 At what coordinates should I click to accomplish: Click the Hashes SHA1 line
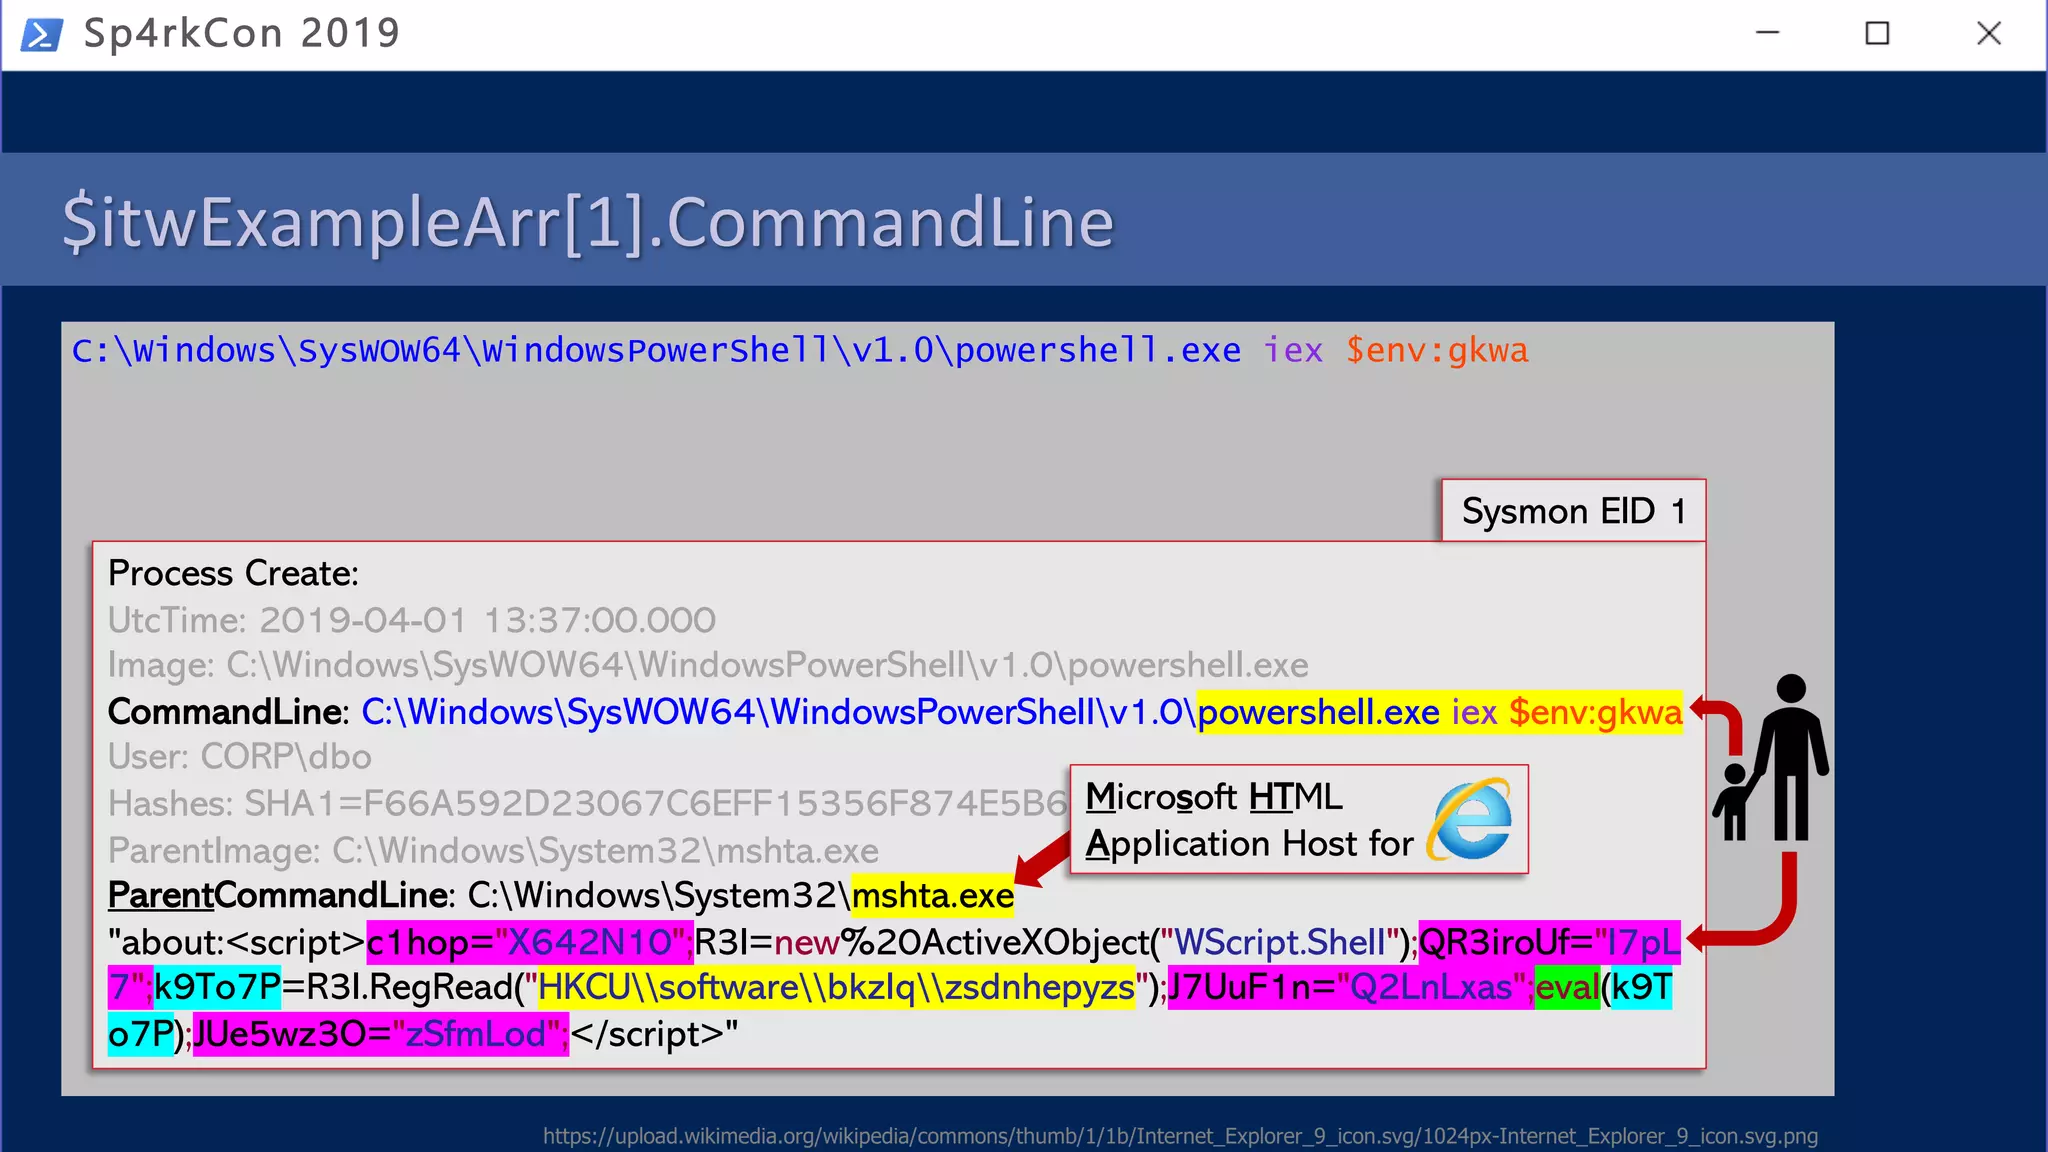click(588, 803)
